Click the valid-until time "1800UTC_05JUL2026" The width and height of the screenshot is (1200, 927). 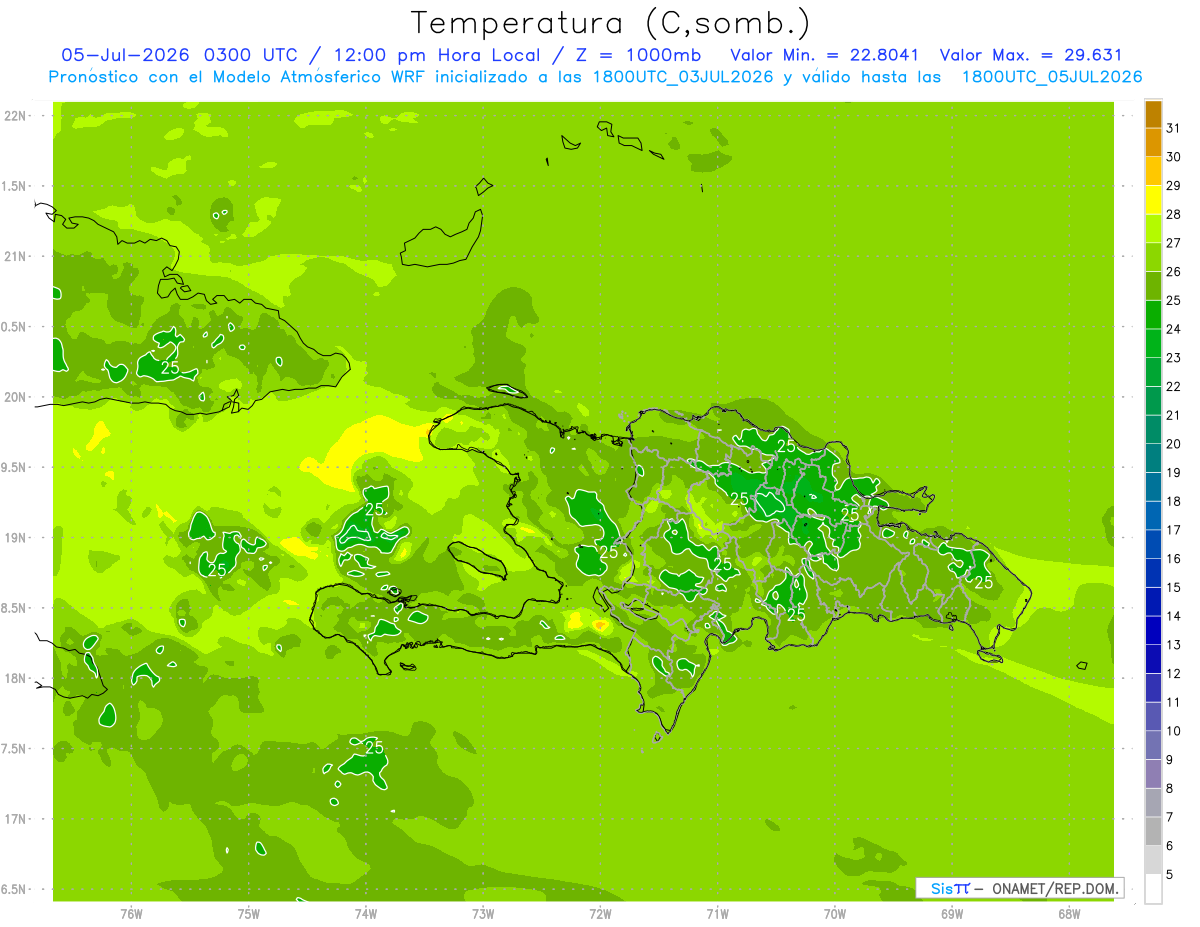pyautogui.click(x=1052, y=77)
